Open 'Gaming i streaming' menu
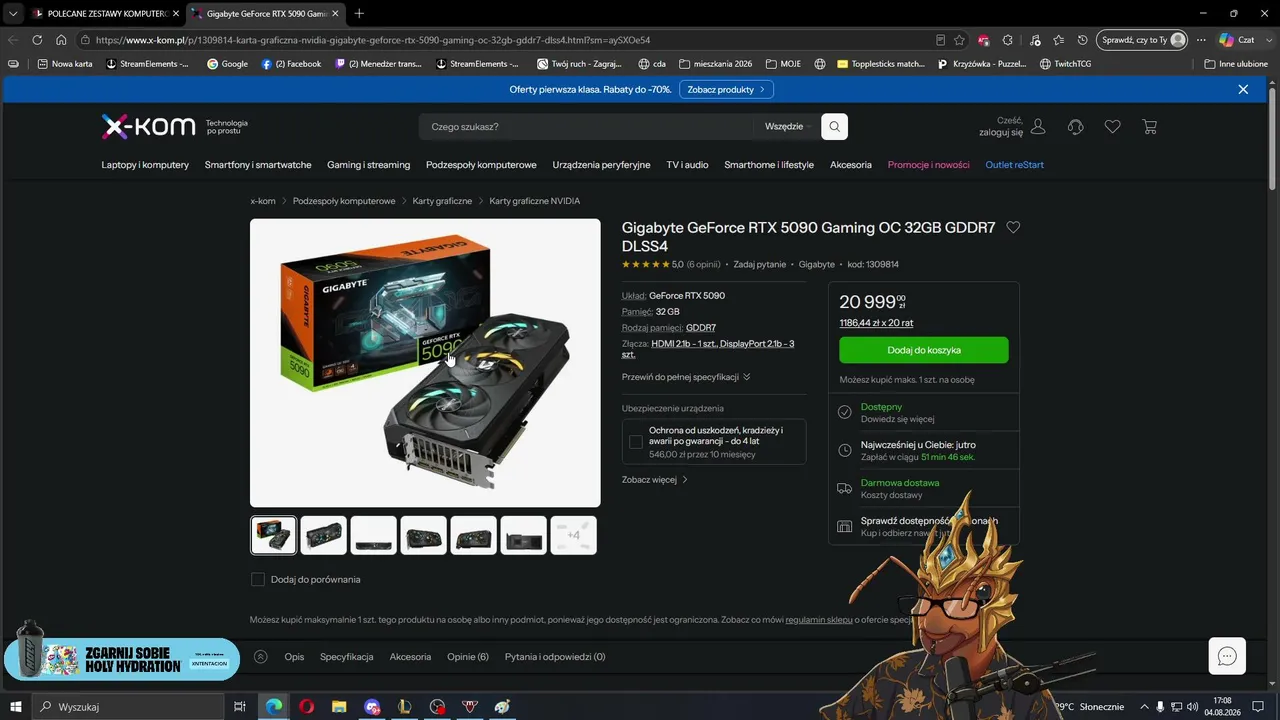1280x720 pixels. [369, 165]
